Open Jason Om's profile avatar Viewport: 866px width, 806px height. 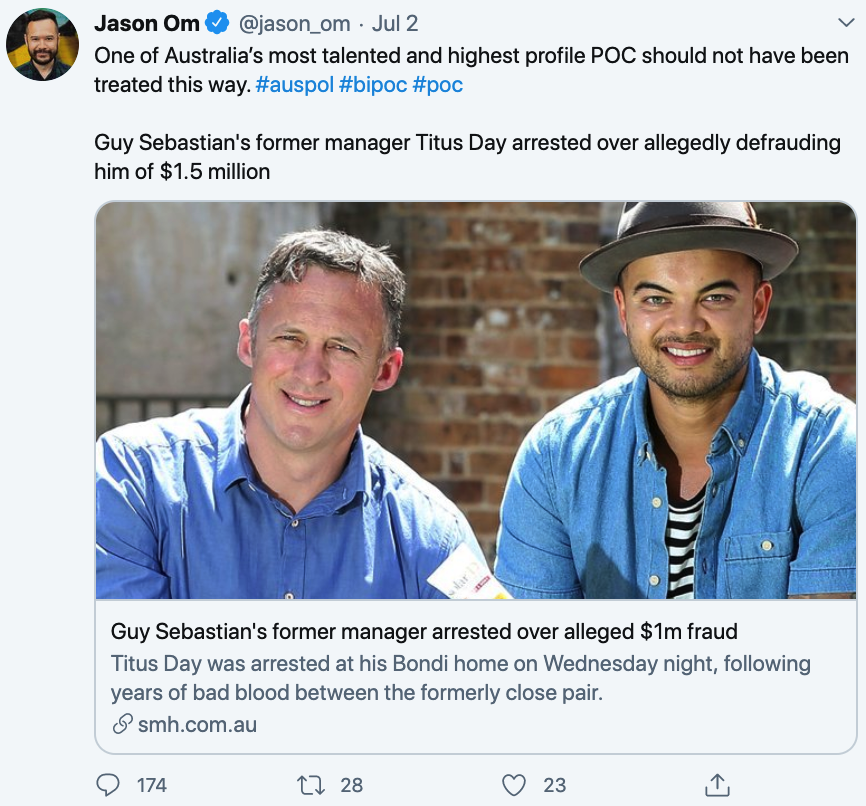tap(43, 44)
